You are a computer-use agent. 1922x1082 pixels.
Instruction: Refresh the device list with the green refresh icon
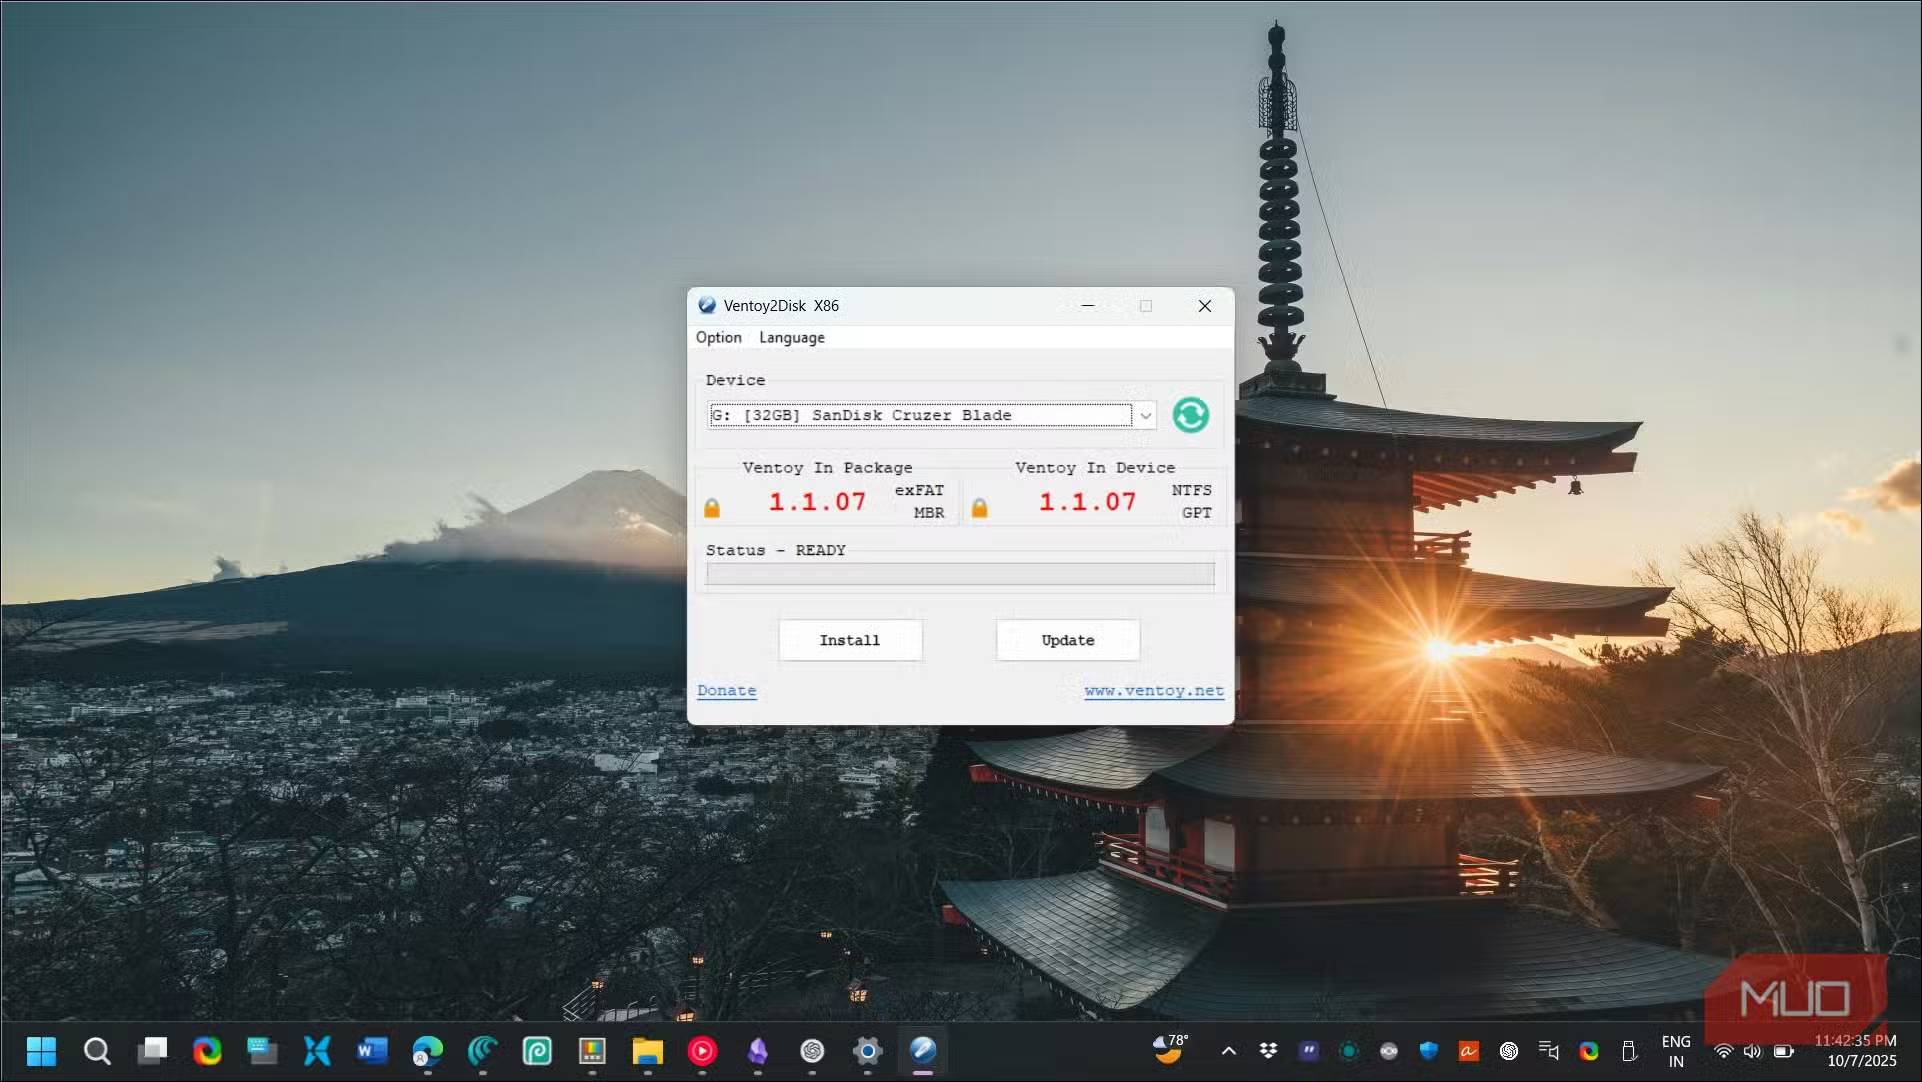pos(1189,414)
